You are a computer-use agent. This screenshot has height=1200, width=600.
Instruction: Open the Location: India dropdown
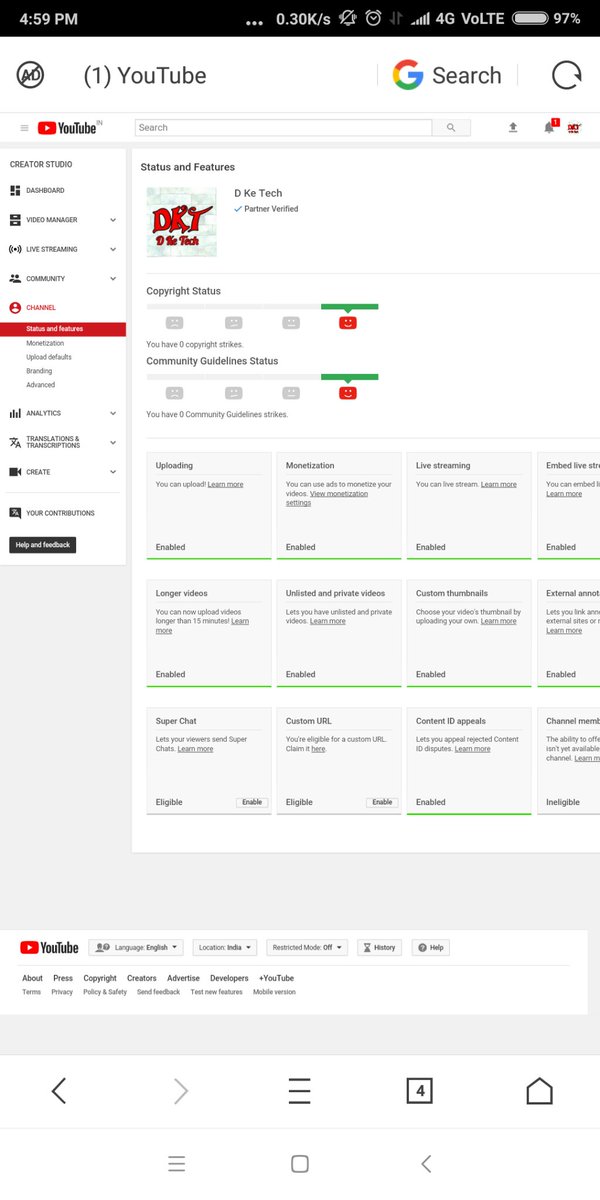click(225, 947)
